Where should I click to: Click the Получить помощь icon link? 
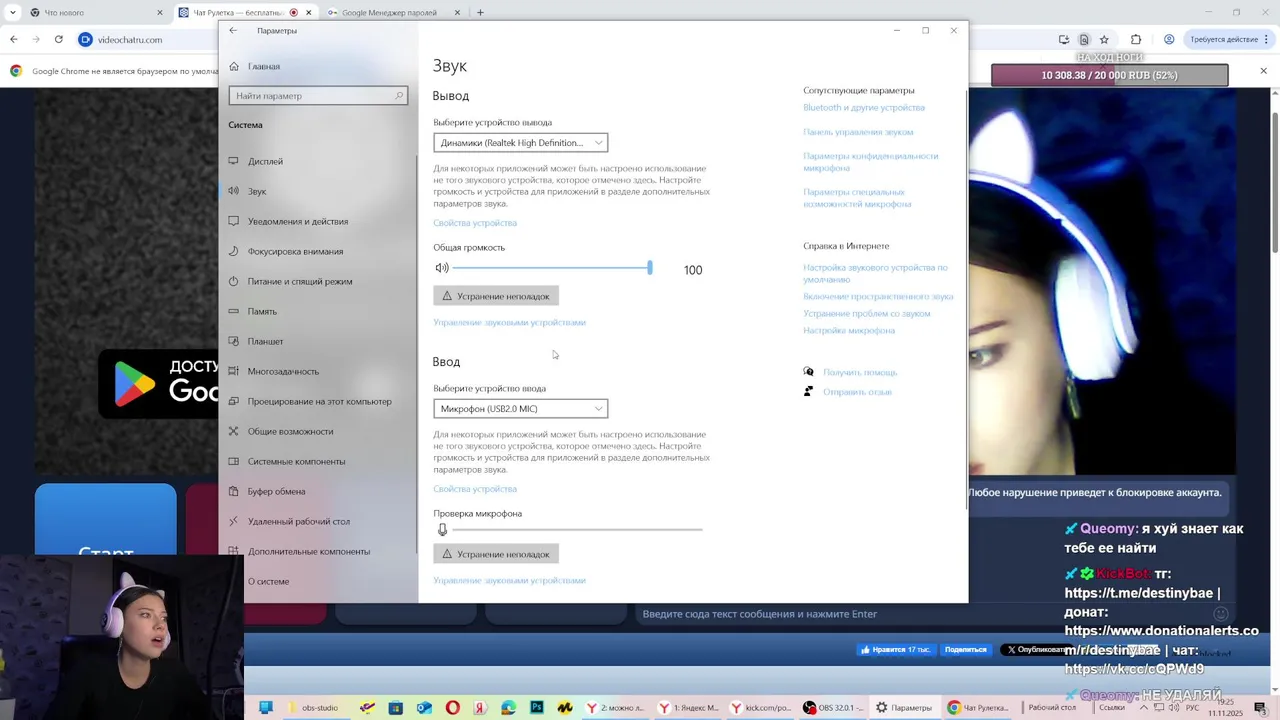coord(808,372)
